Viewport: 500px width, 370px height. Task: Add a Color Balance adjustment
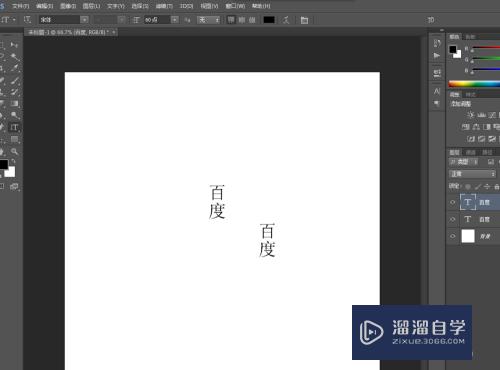tap(476, 127)
